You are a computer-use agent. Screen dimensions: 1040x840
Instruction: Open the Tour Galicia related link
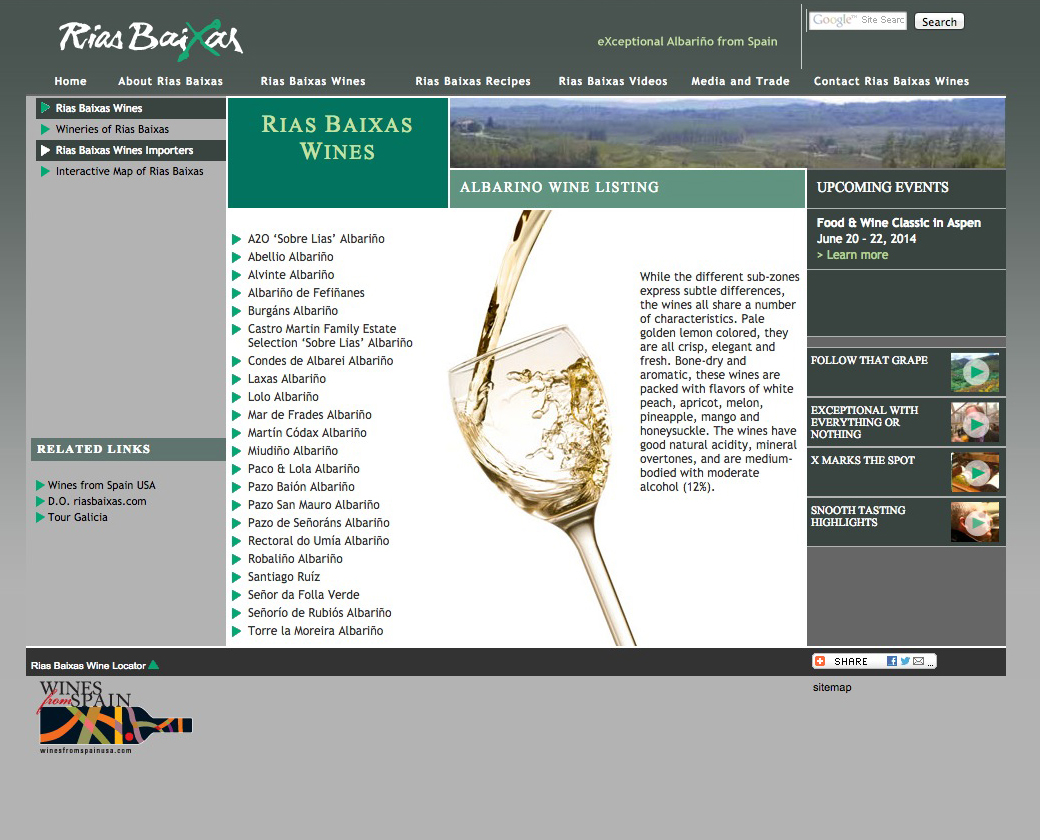(x=78, y=517)
